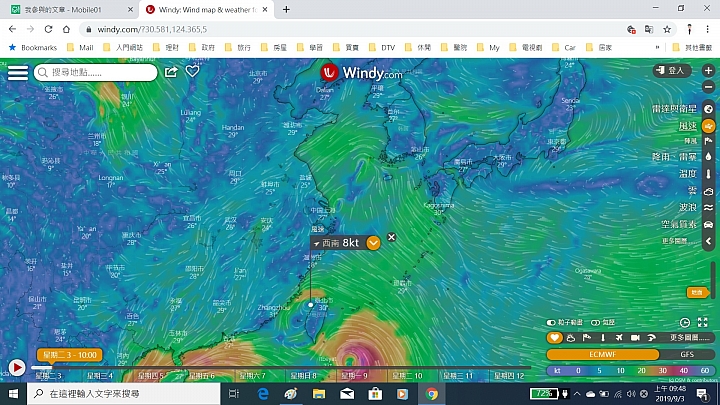The image size is (720, 405).
Task: Show webcams camera POI icon
Action: pyautogui.click(x=635, y=338)
